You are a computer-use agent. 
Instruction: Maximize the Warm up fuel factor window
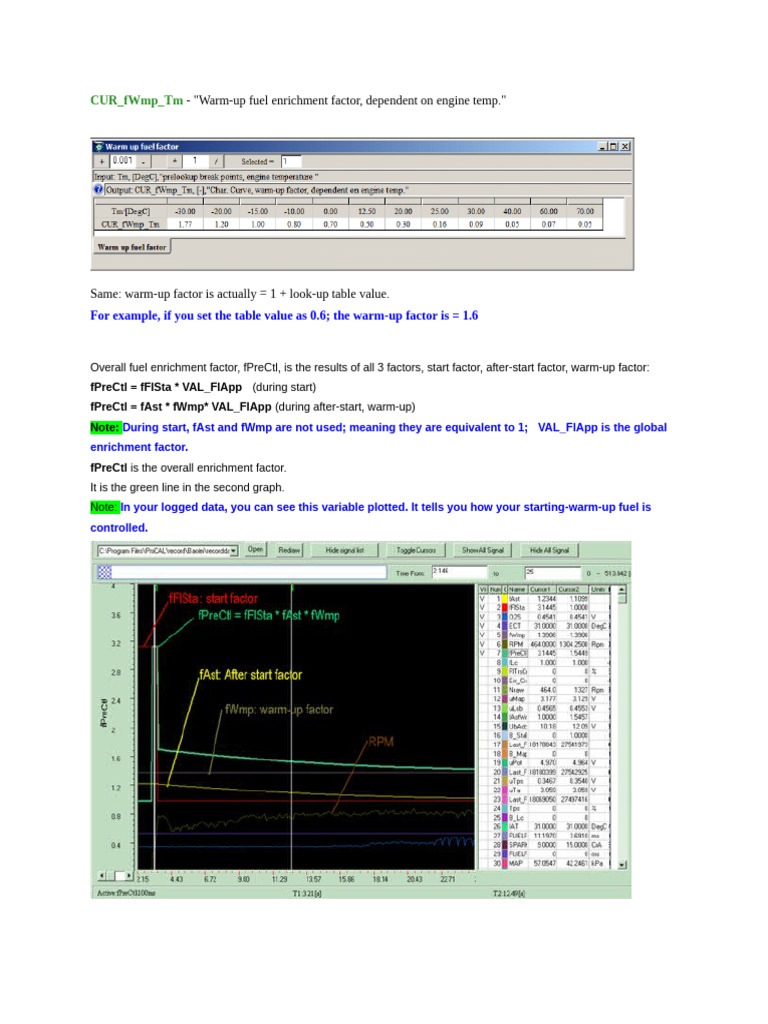tap(613, 146)
